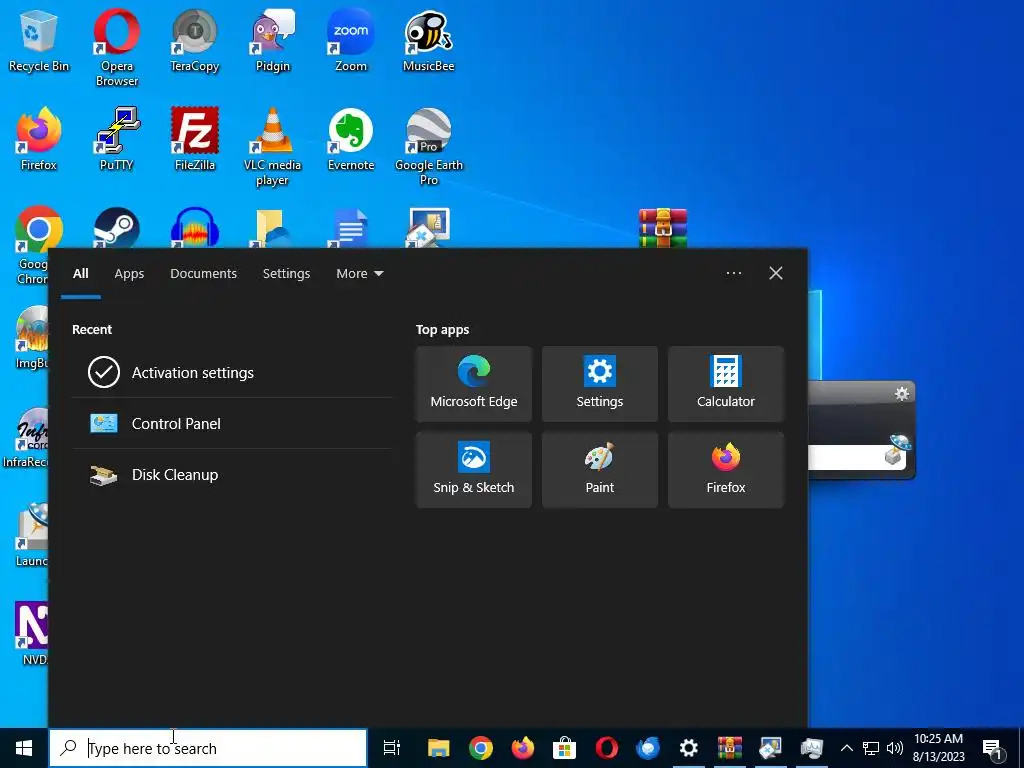Open Firefox desktop shortcut
The image size is (1024, 768).
39,139
